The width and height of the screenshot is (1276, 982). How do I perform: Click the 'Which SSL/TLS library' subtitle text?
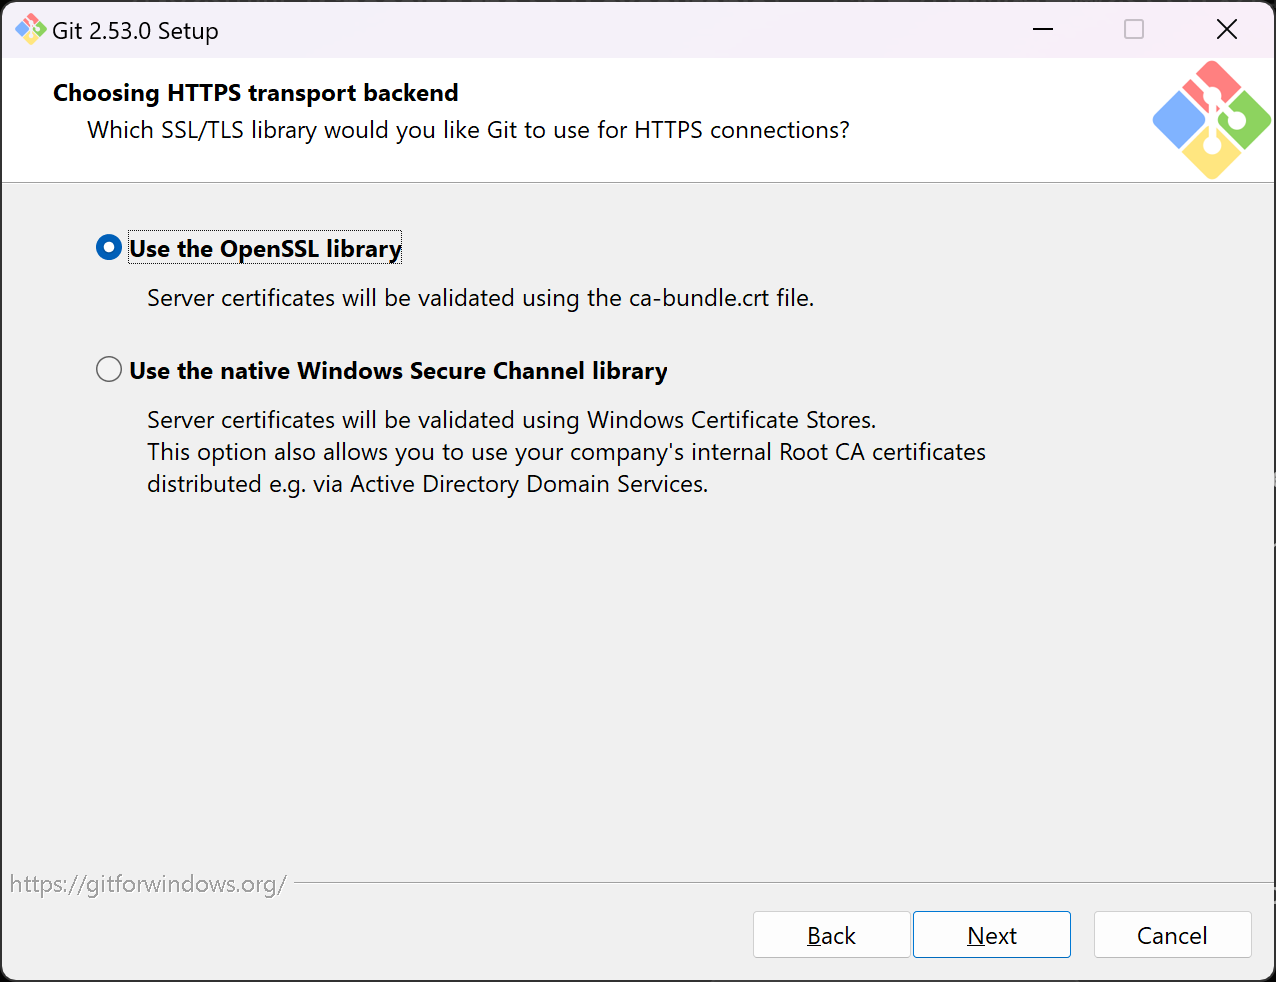(468, 130)
